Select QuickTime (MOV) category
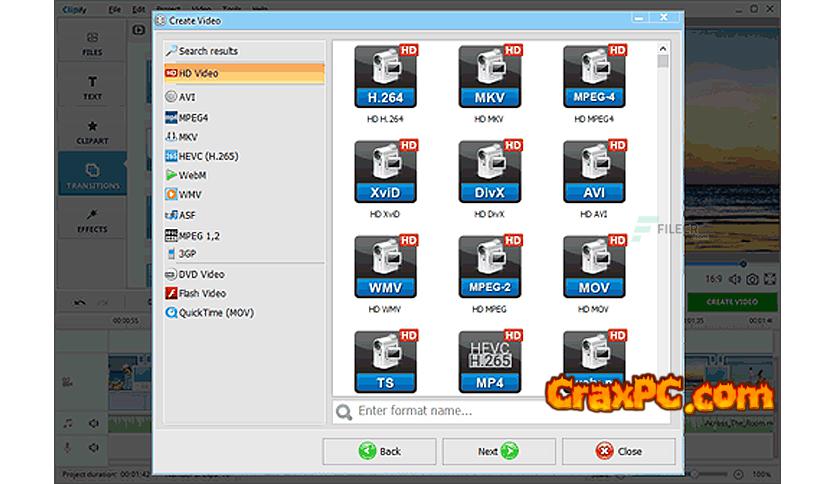Viewport: 836px width, 484px height. [x=216, y=313]
